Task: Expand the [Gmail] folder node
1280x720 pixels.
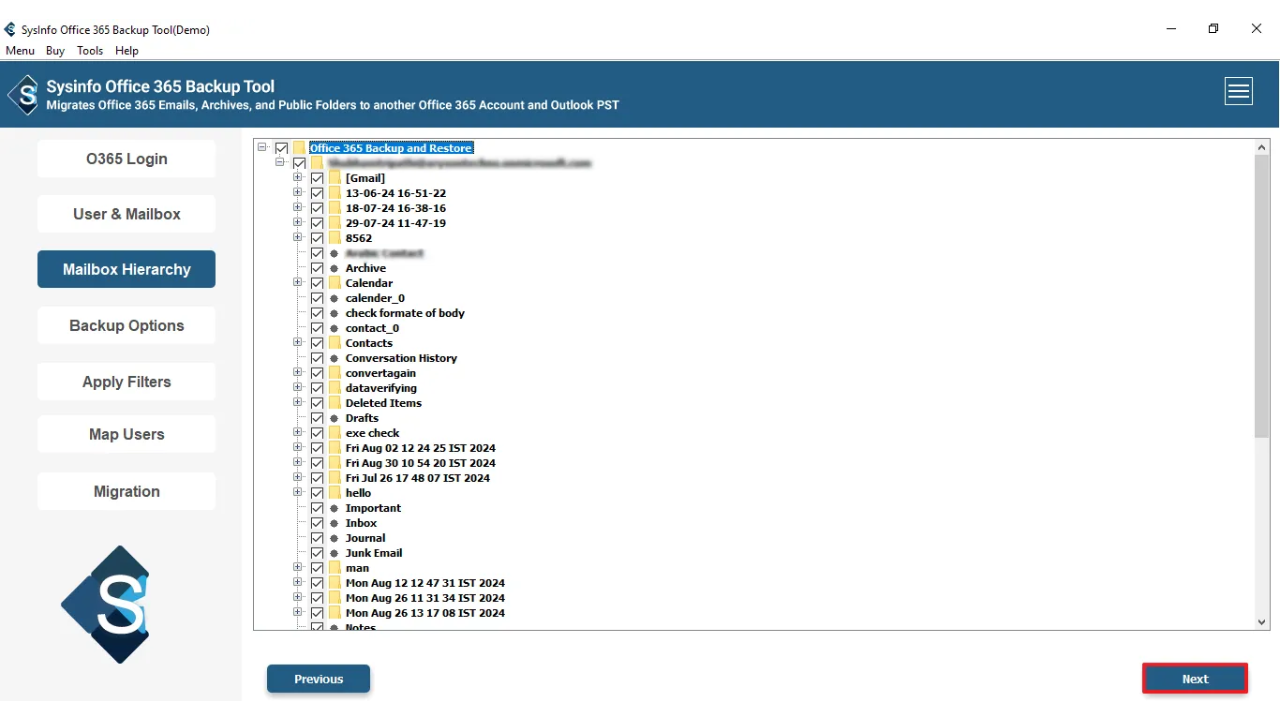Action: point(298,177)
